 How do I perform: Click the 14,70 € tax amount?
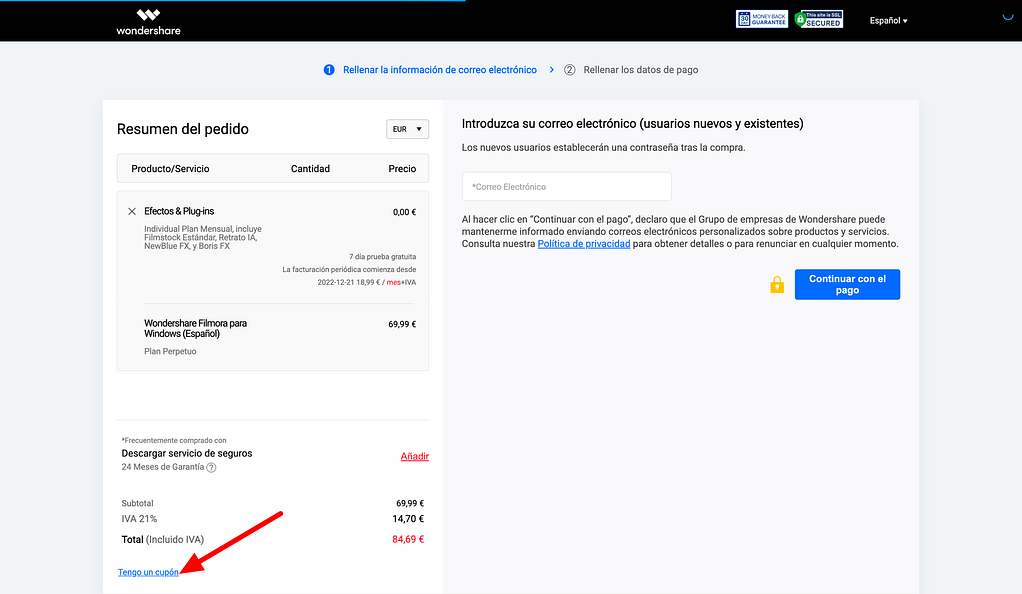(408, 519)
